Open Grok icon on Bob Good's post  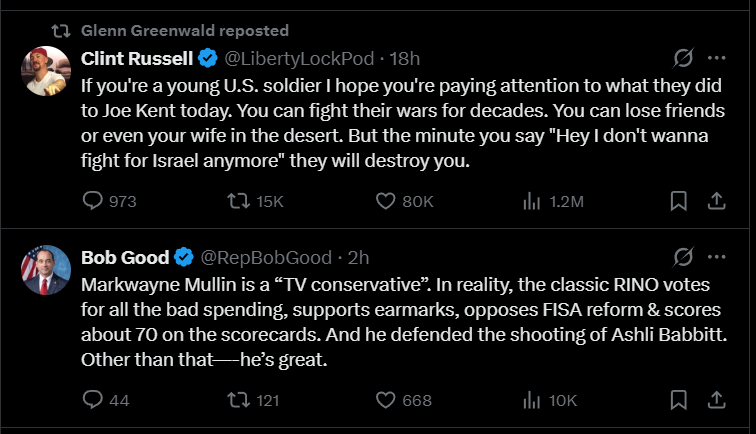(685, 256)
